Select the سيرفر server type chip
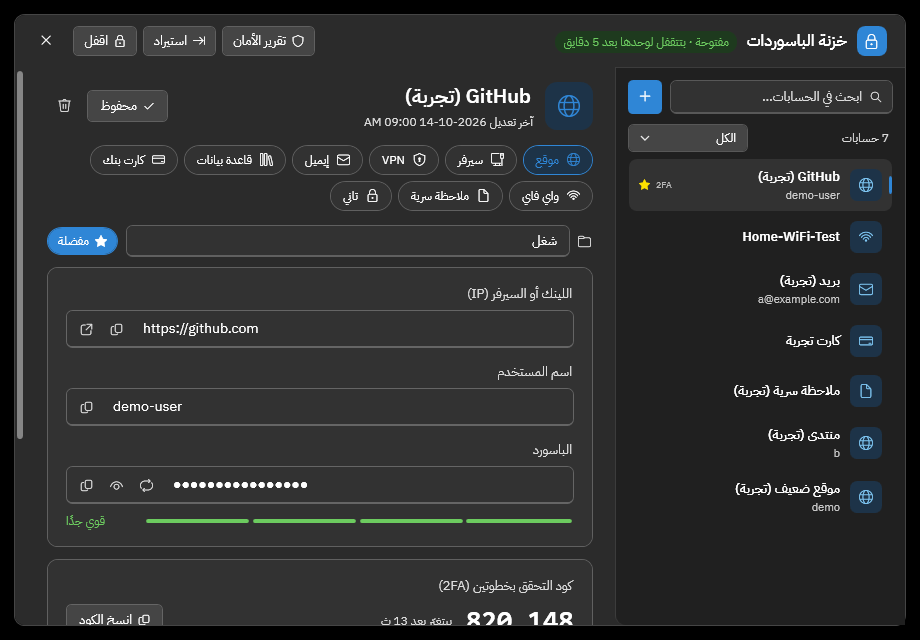The height and width of the screenshot is (640, 920). pyautogui.click(x=481, y=160)
